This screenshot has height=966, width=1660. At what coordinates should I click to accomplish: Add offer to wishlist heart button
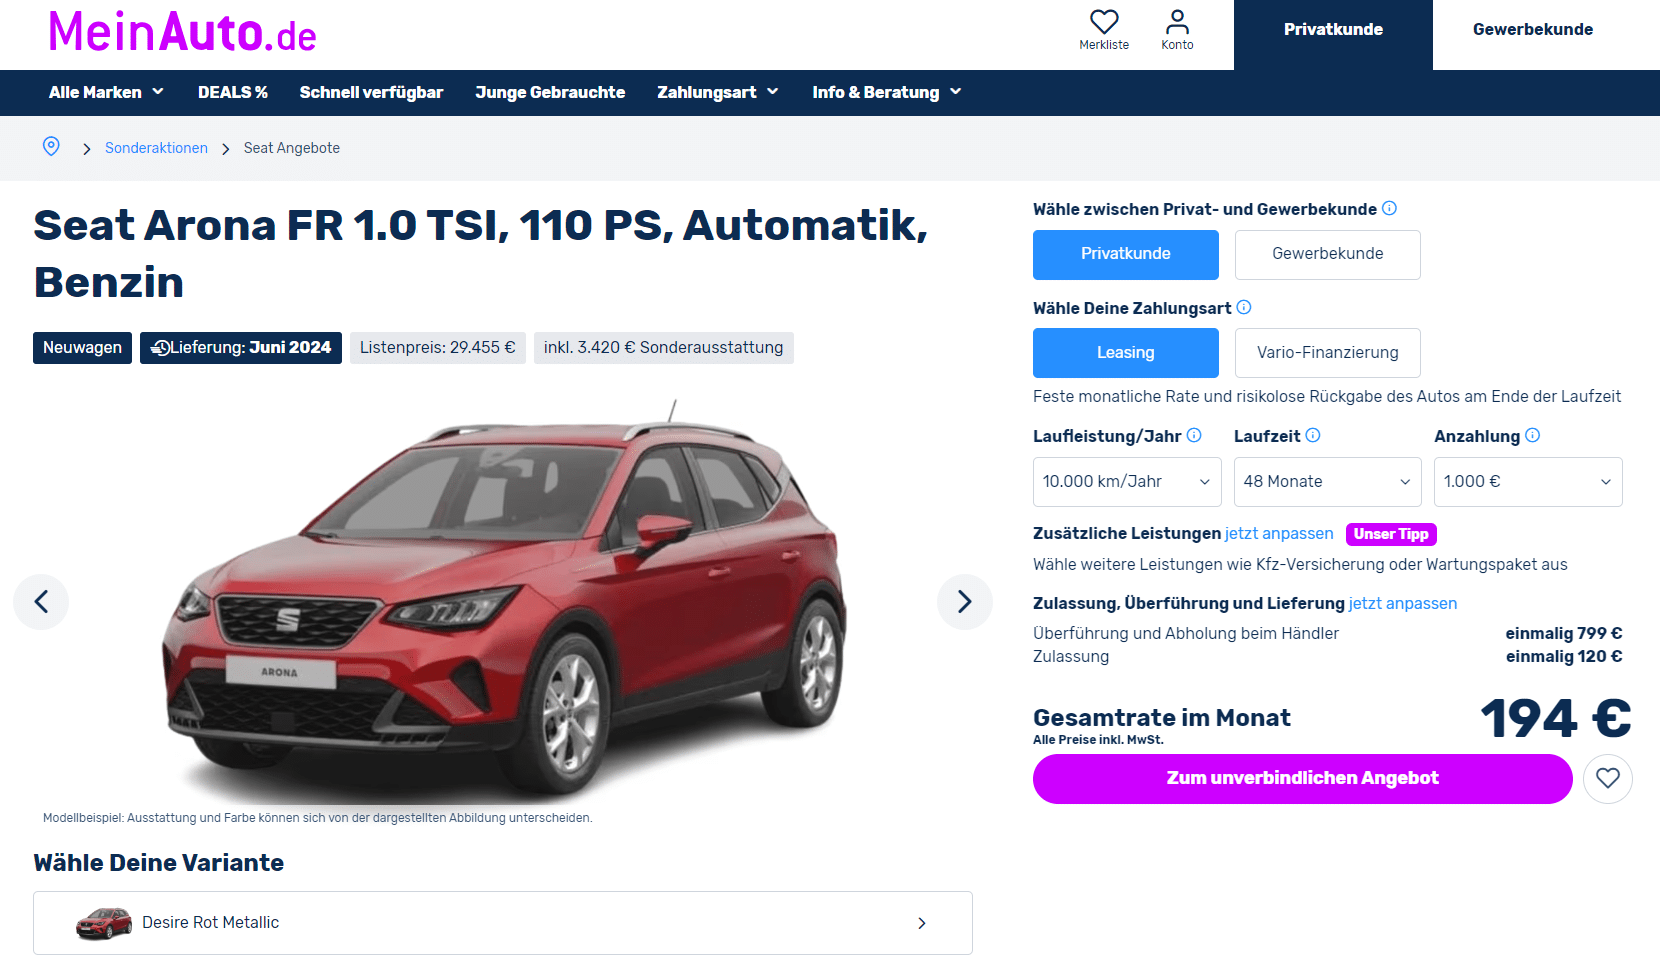(x=1608, y=778)
